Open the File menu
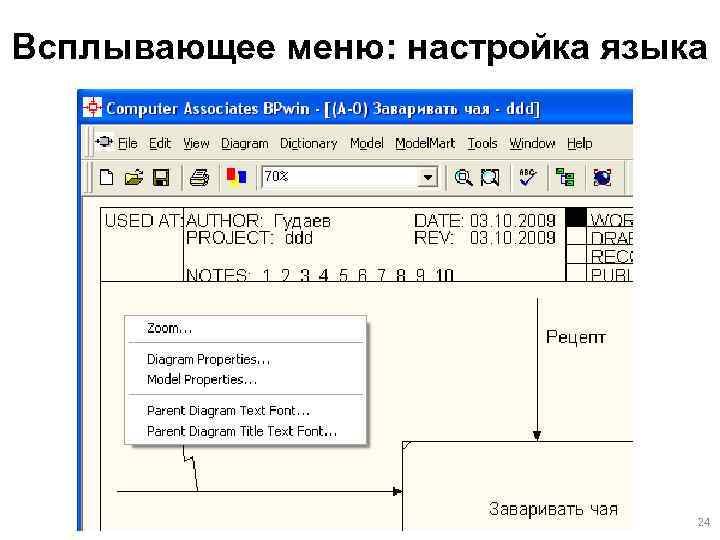 [128, 143]
